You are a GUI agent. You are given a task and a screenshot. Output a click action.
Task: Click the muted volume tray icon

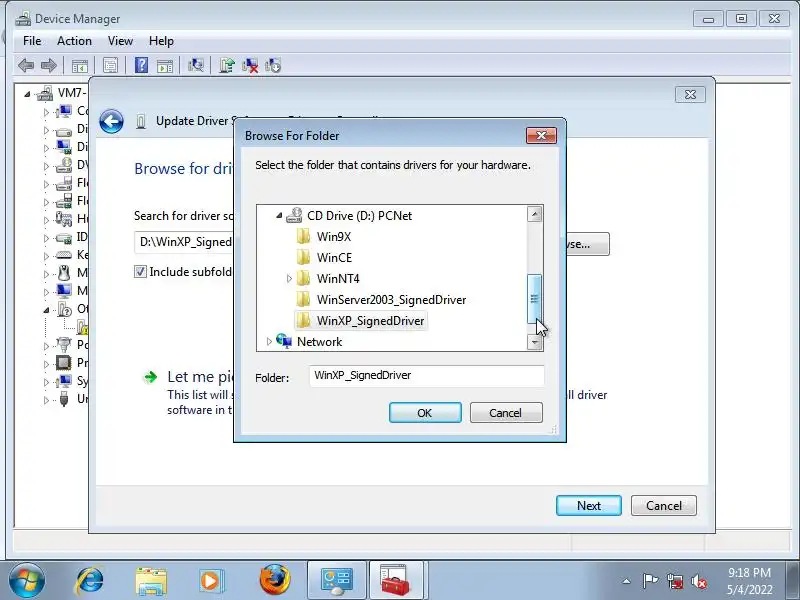click(699, 581)
